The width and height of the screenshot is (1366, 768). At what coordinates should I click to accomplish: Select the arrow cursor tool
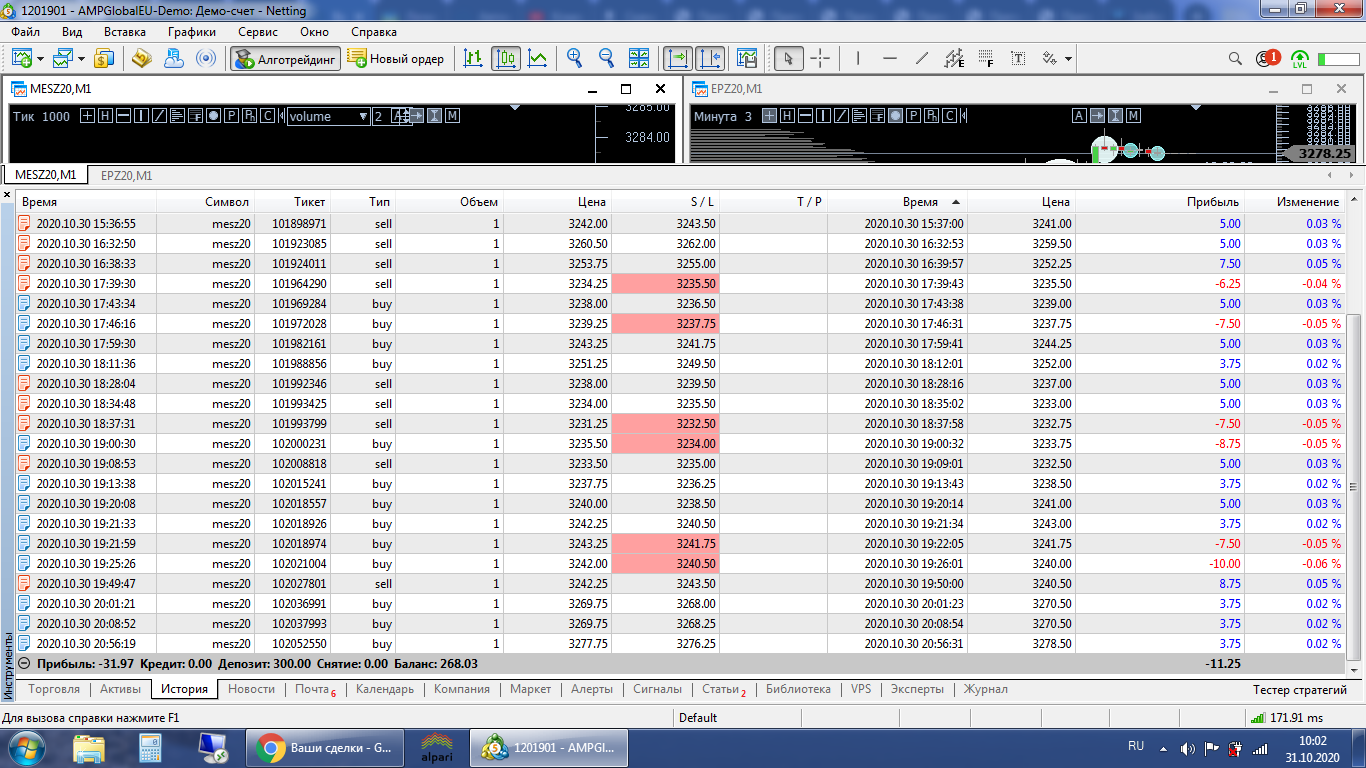[x=788, y=58]
